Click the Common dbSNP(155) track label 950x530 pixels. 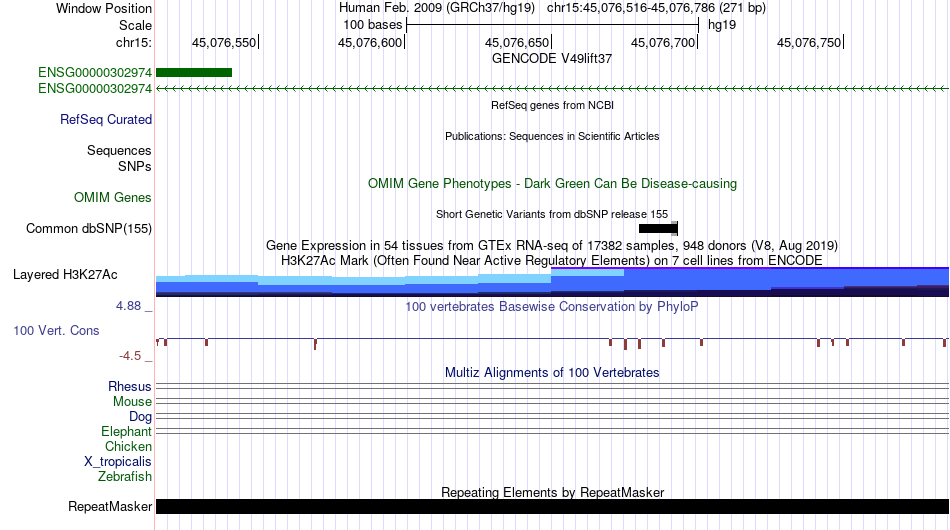(89, 228)
